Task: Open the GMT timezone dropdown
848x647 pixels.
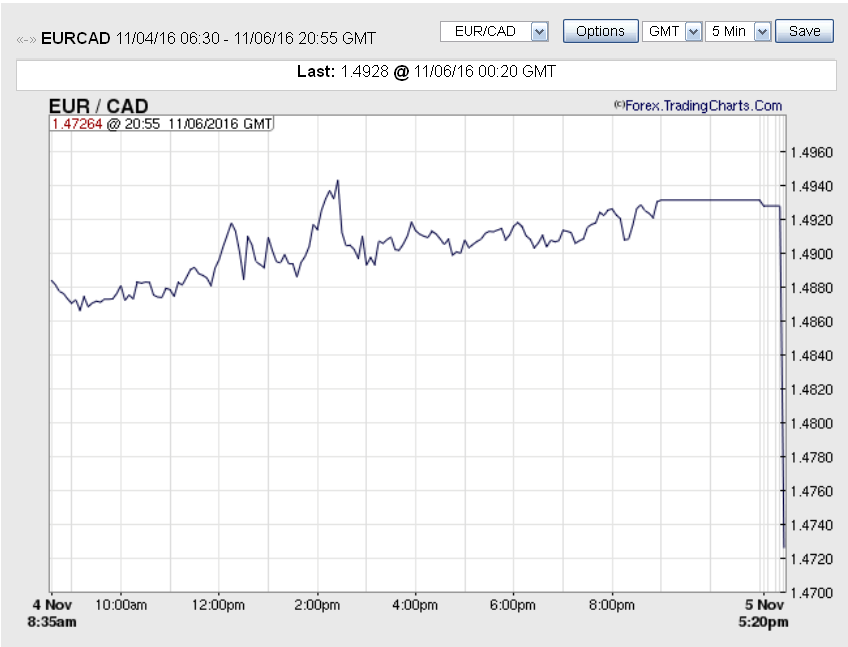Action: point(672,31)
